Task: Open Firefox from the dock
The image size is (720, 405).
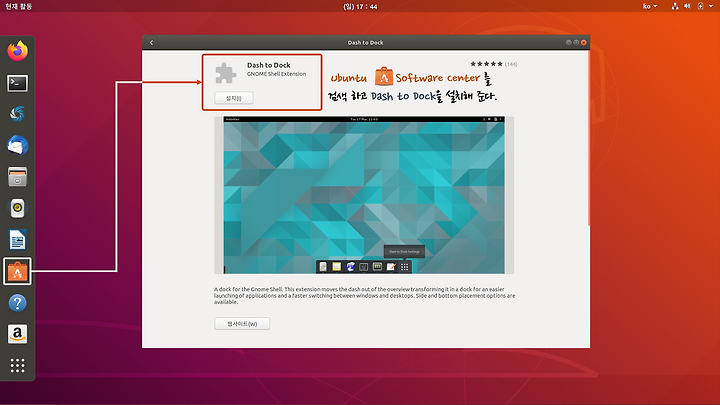Action: tap(17, 51)
